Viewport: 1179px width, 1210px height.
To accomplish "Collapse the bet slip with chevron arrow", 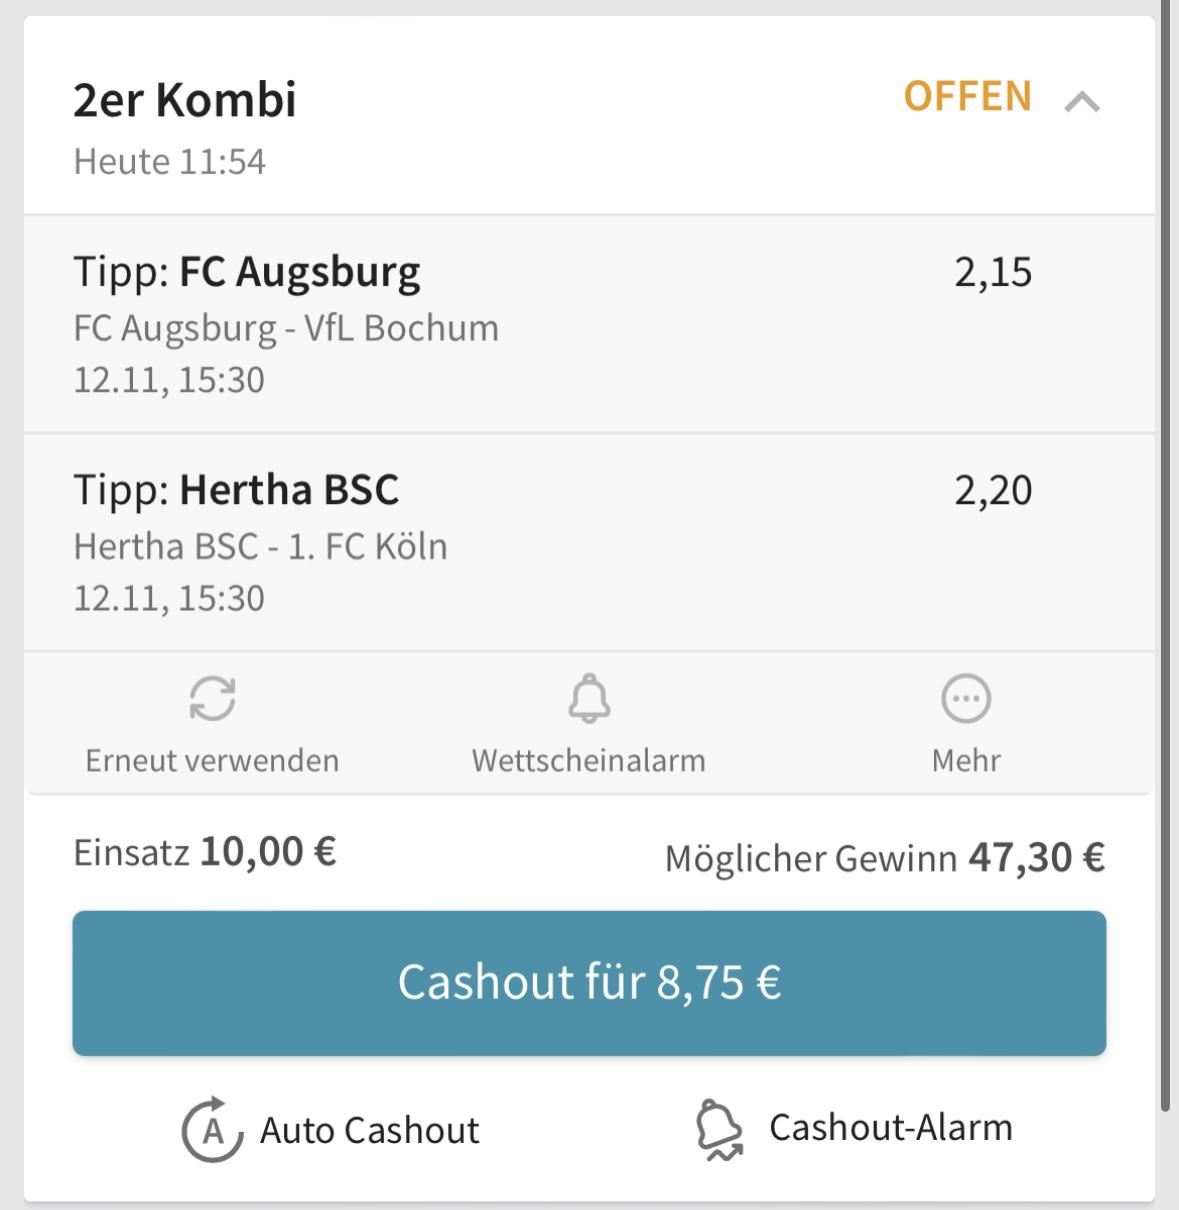I will [1082, 102].
